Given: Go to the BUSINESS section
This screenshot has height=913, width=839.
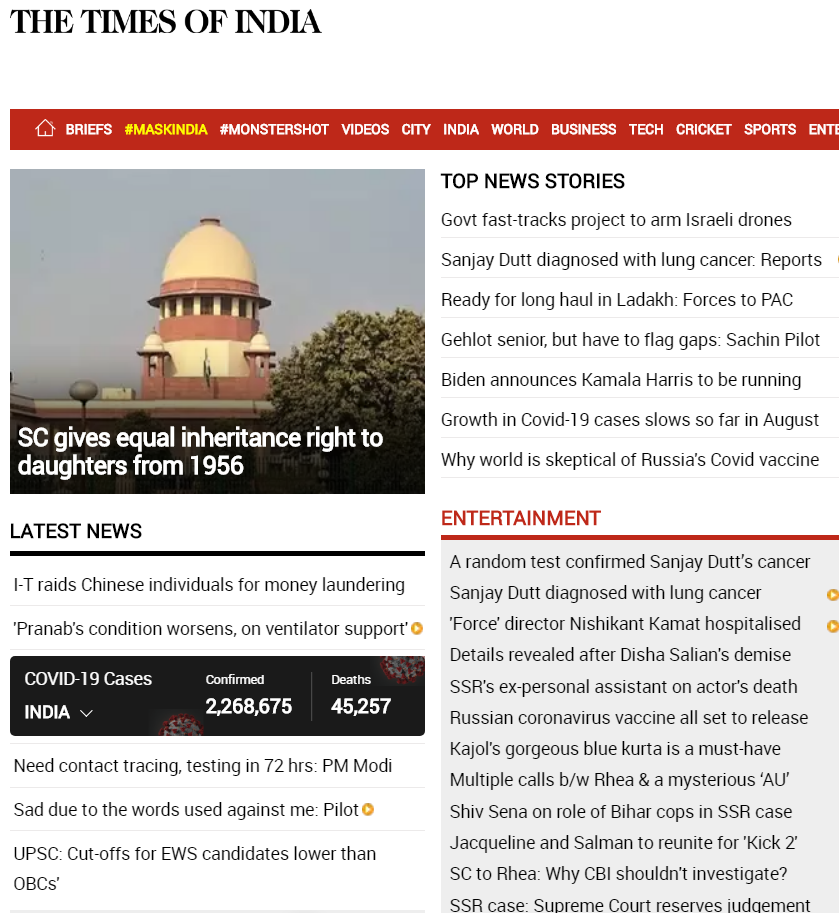Looking at the screenshot, I should pos(583,129).
